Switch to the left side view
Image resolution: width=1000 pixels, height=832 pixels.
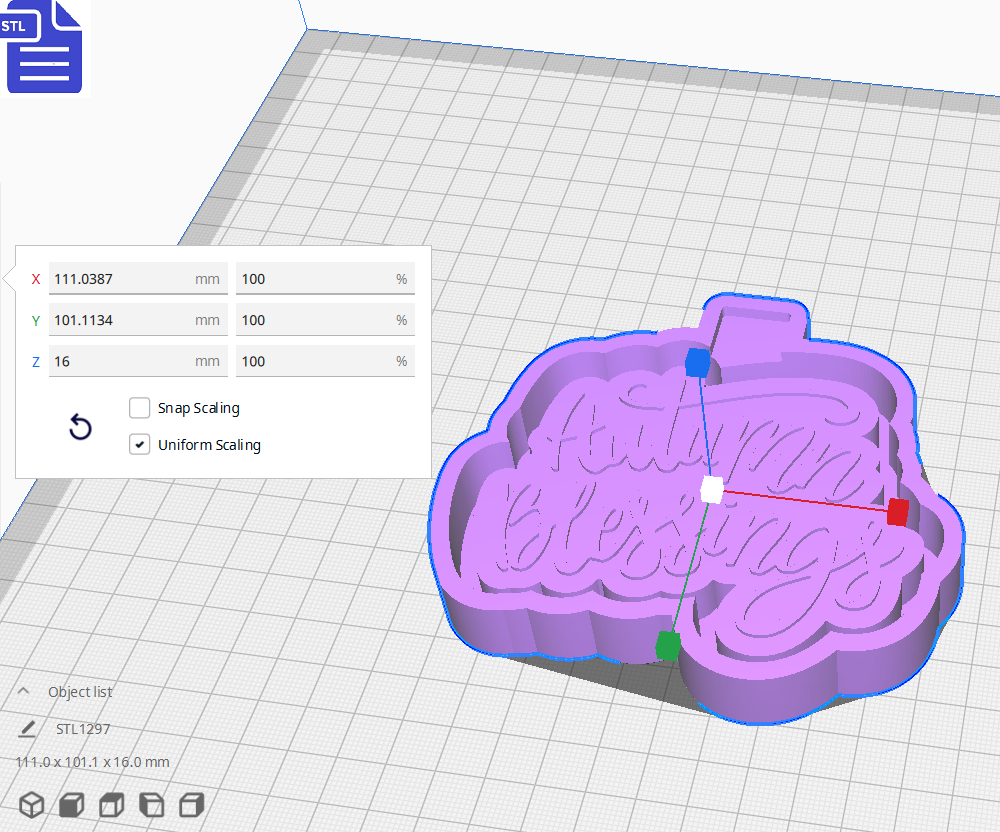click(151, 804)
